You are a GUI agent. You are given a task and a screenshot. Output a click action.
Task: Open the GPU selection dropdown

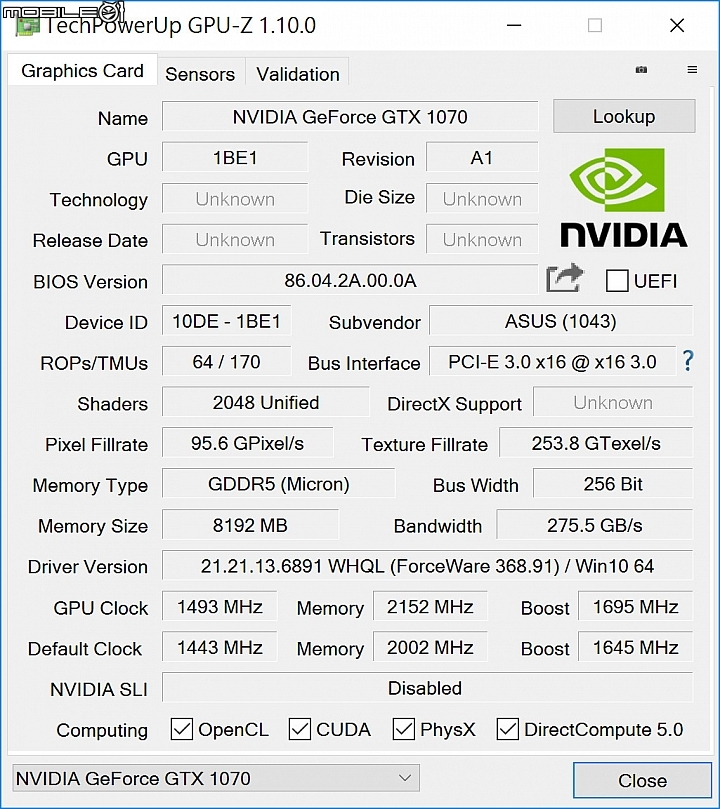216,778
